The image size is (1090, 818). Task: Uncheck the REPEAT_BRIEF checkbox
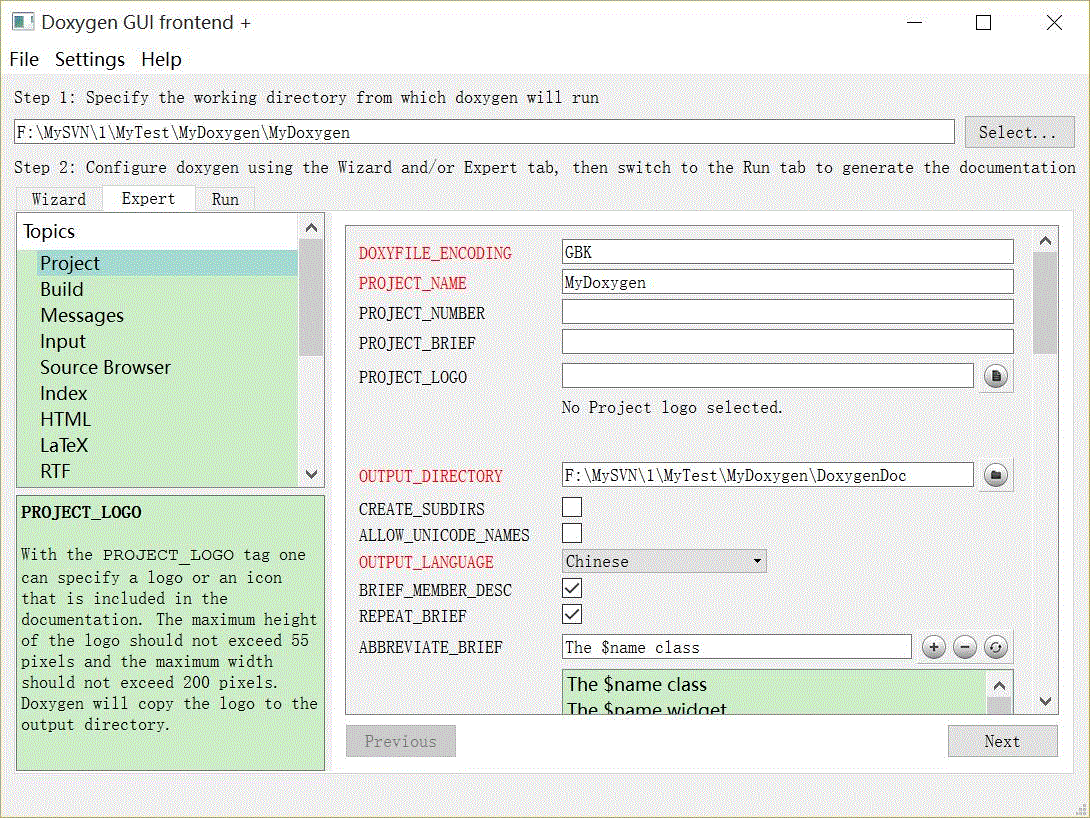[x=571, y=614]
